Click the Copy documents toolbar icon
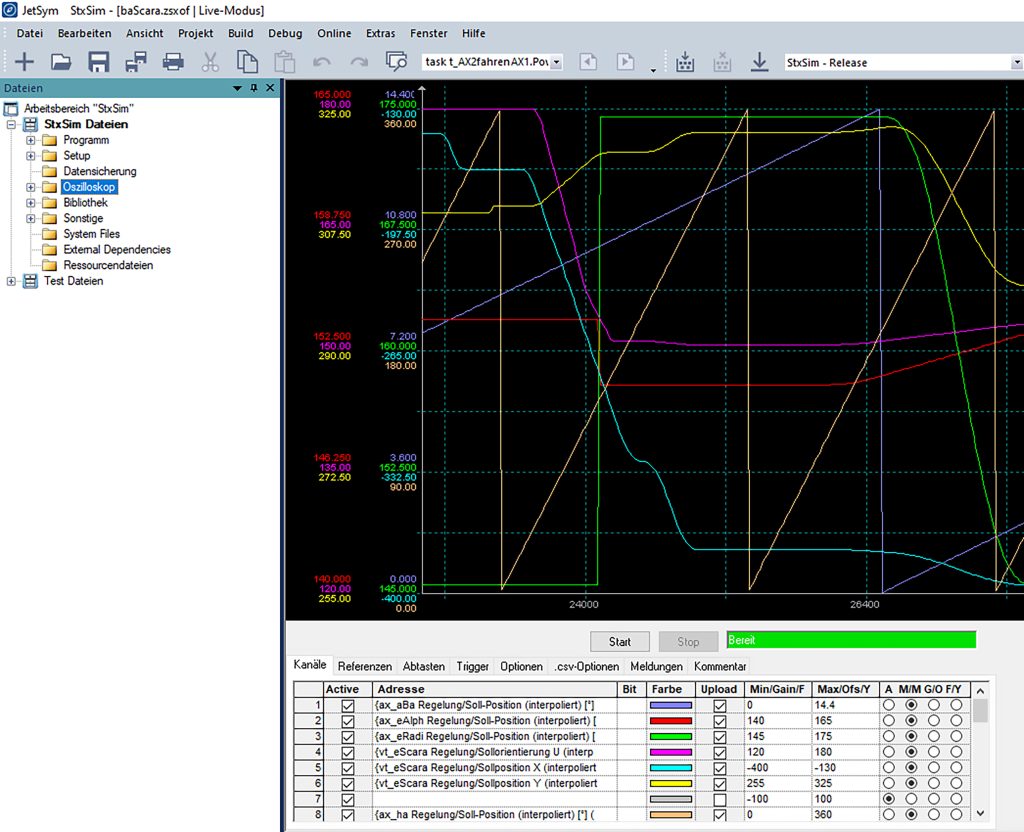 (x=247, y=62)
